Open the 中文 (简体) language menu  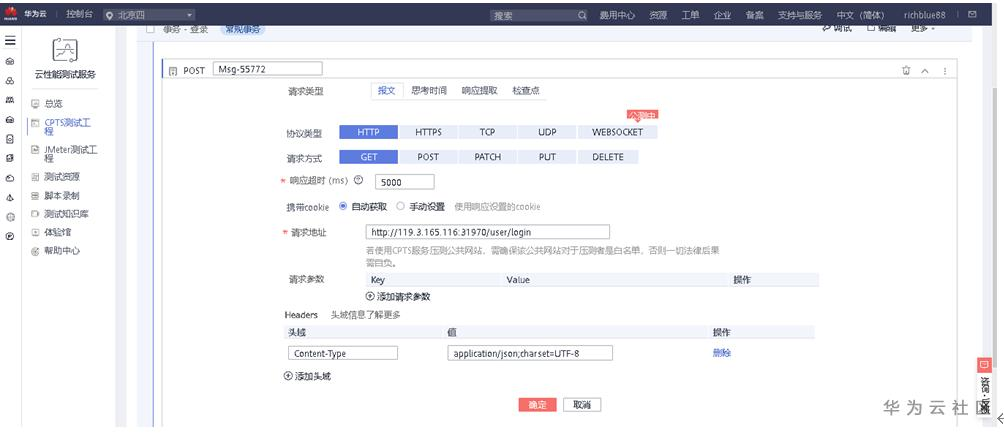860,15
